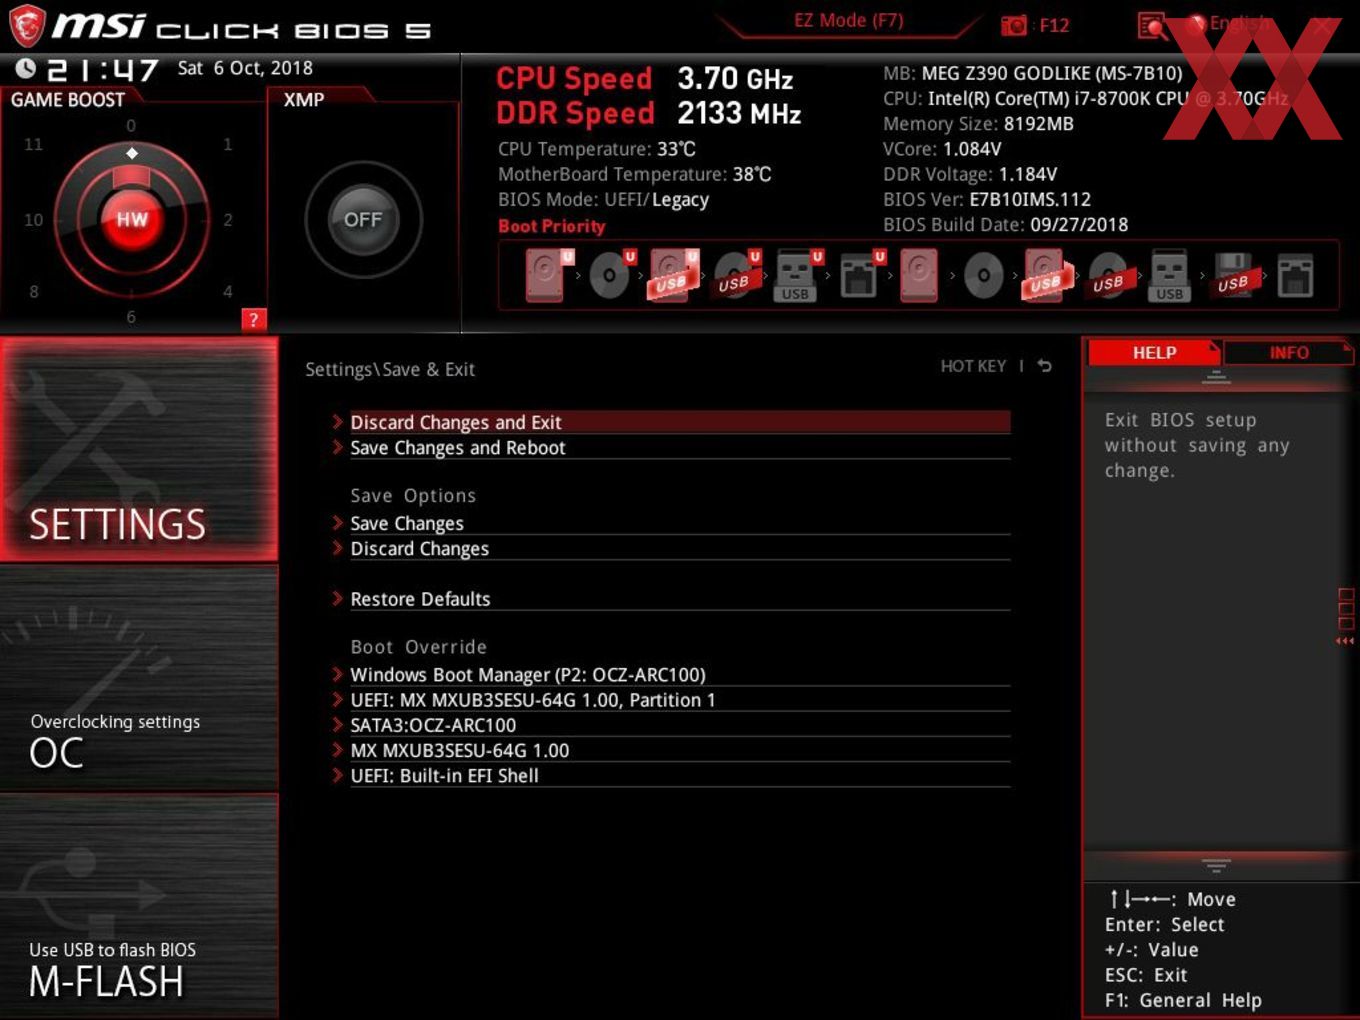
Task: Open the Game Boost question mark help
Action: (x=254, y=320)
